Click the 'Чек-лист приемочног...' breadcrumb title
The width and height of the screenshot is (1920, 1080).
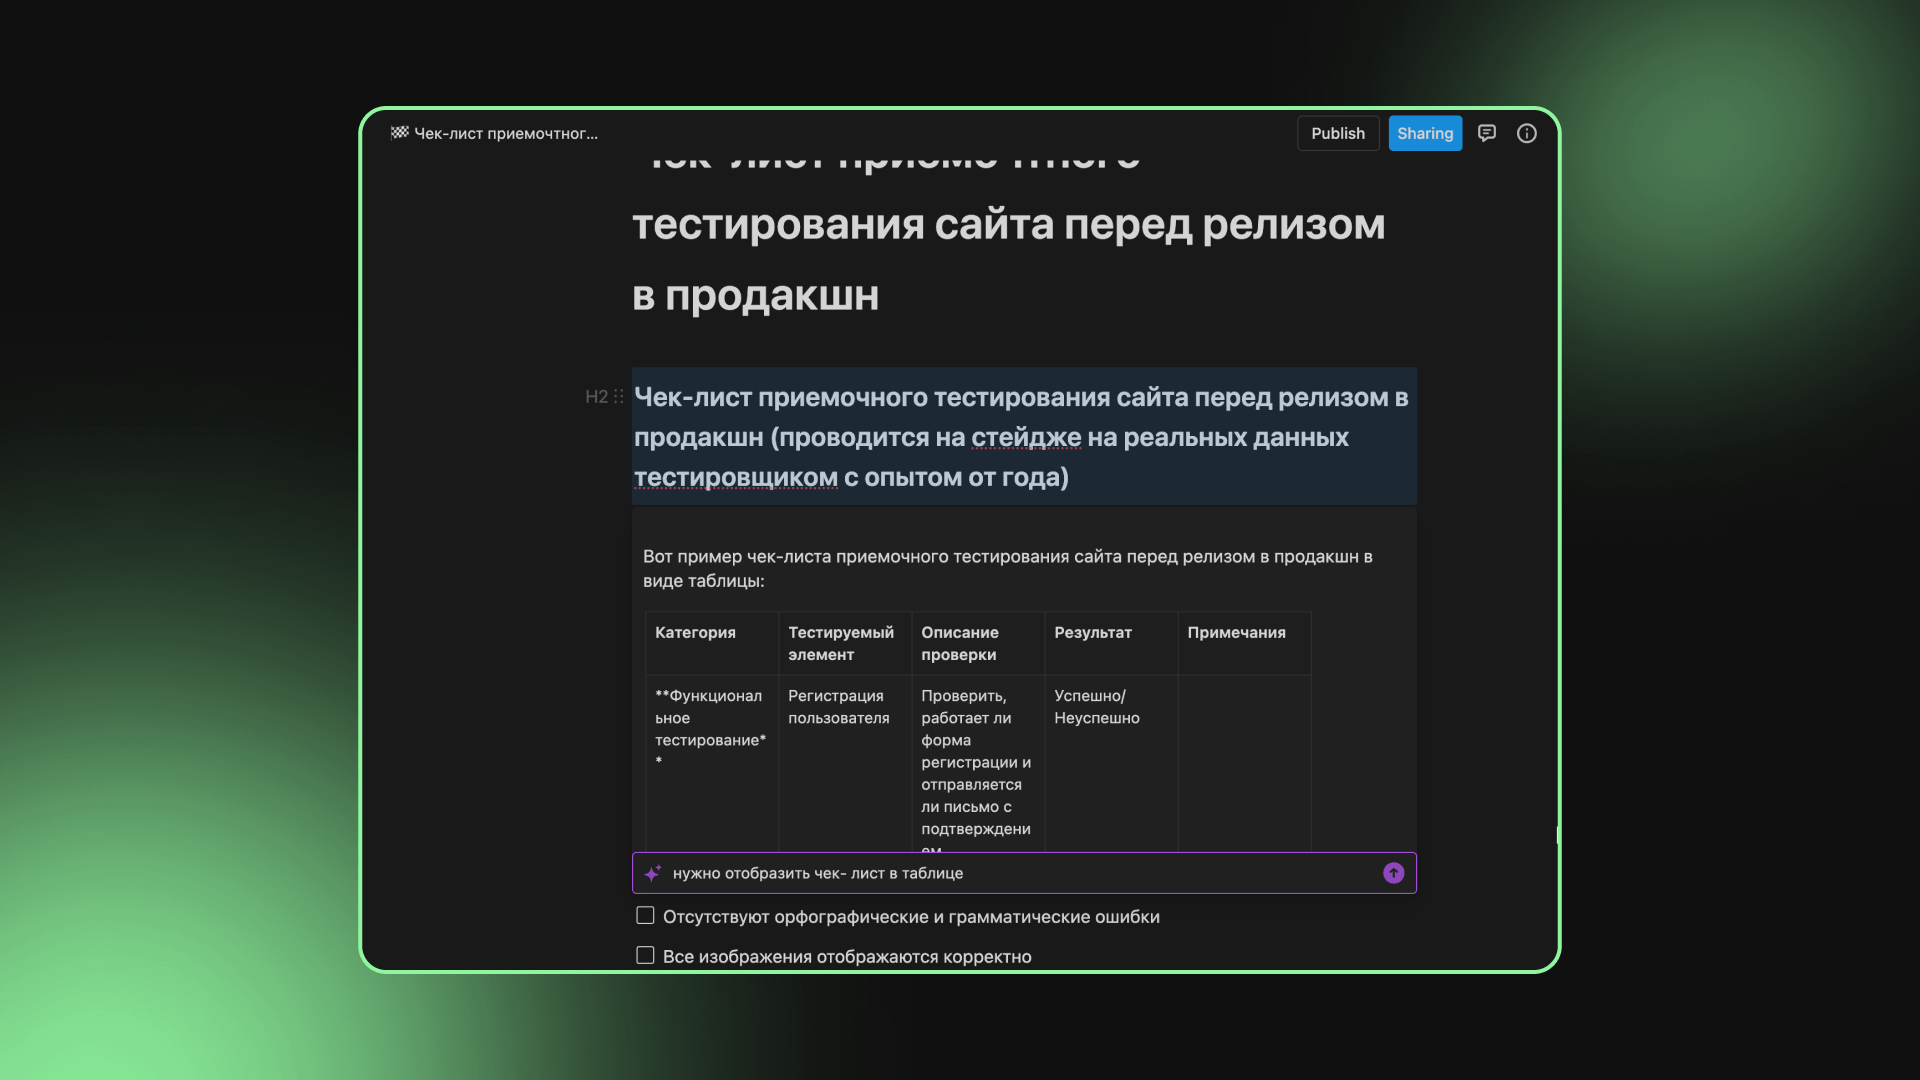point(506,133)
